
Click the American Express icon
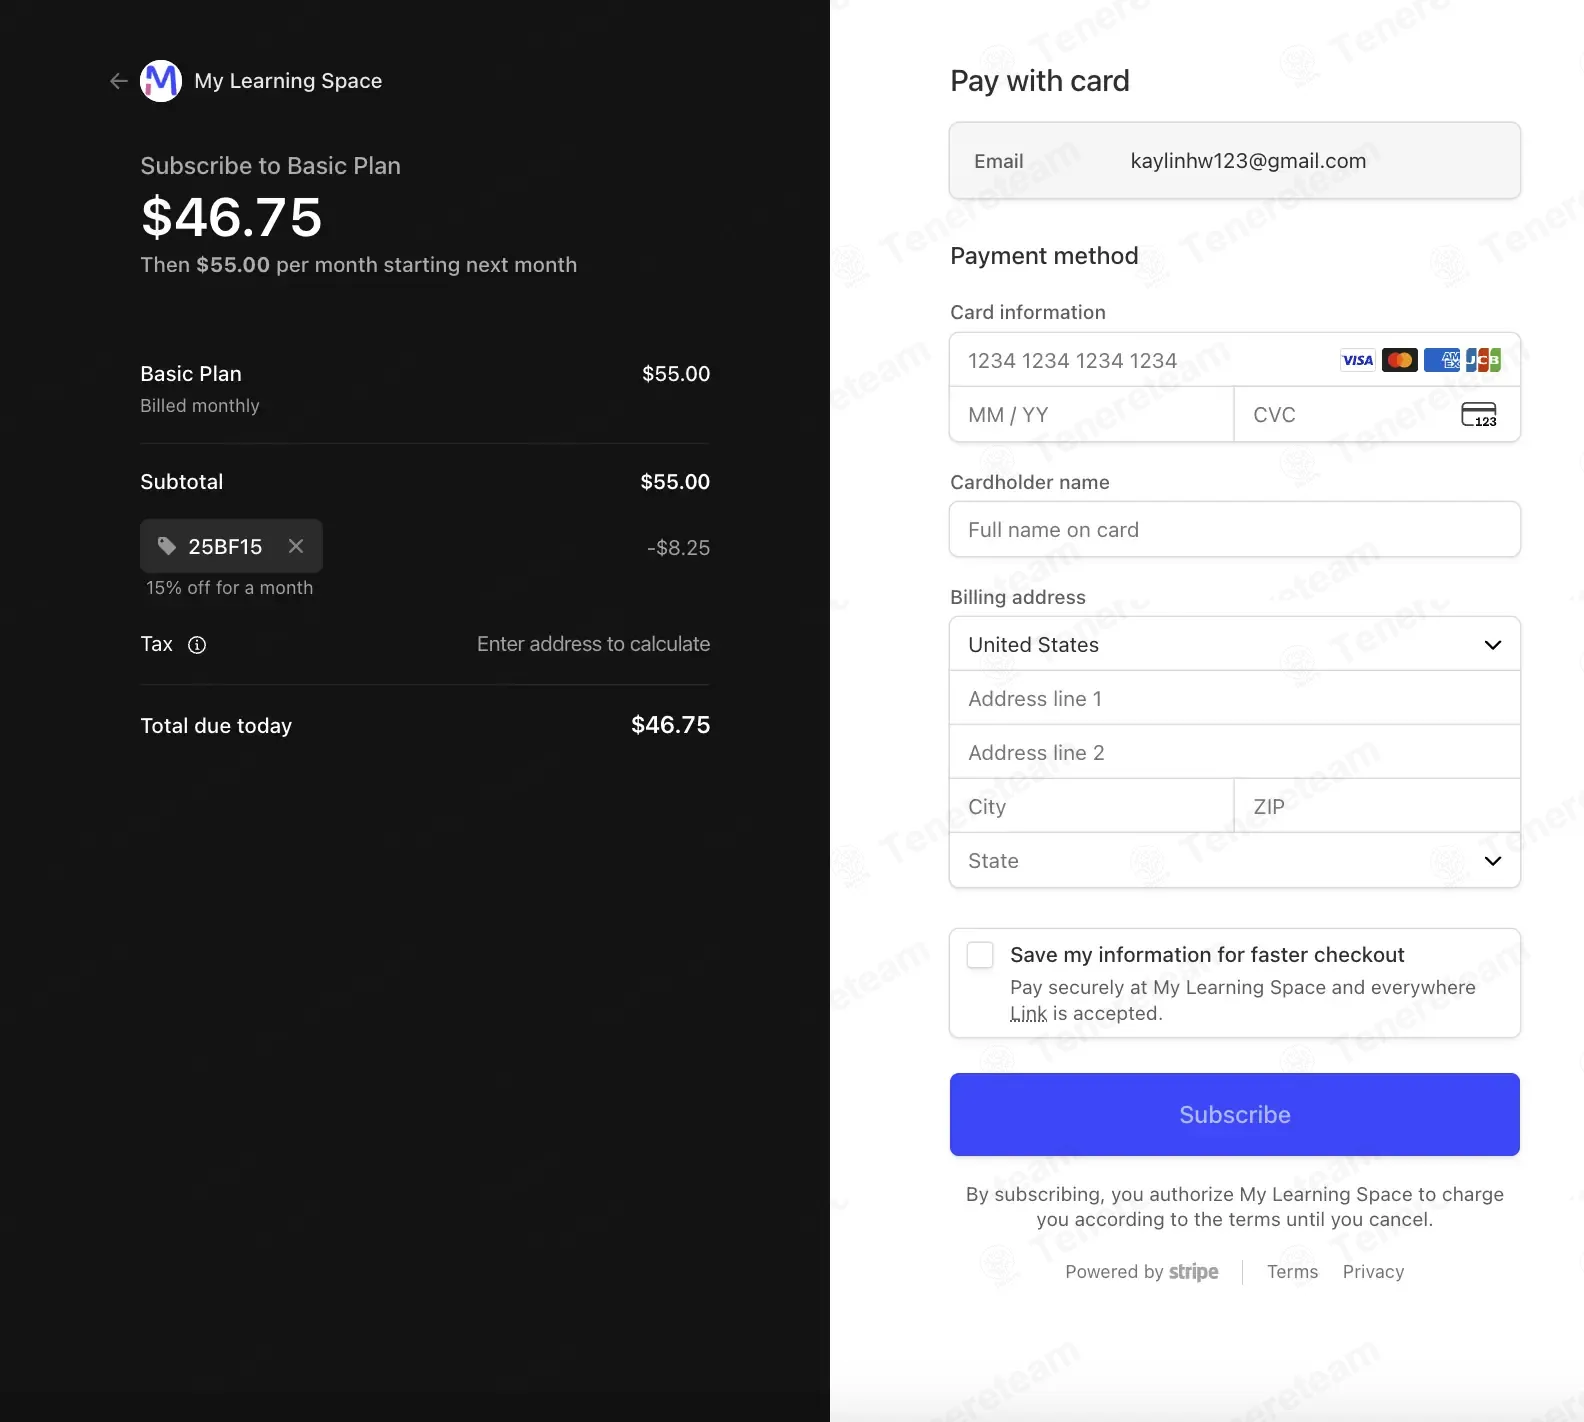1441,360
